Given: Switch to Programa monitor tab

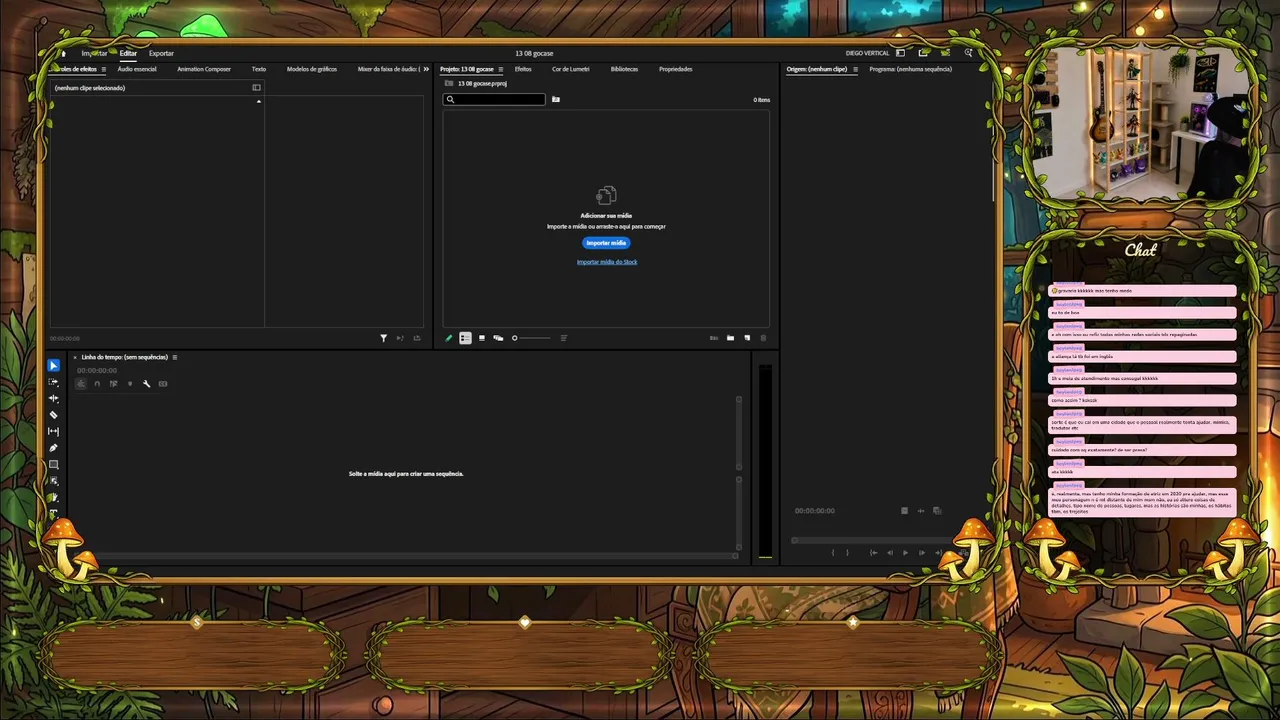Looking at the screenshot, I should (x=910, y=69).
